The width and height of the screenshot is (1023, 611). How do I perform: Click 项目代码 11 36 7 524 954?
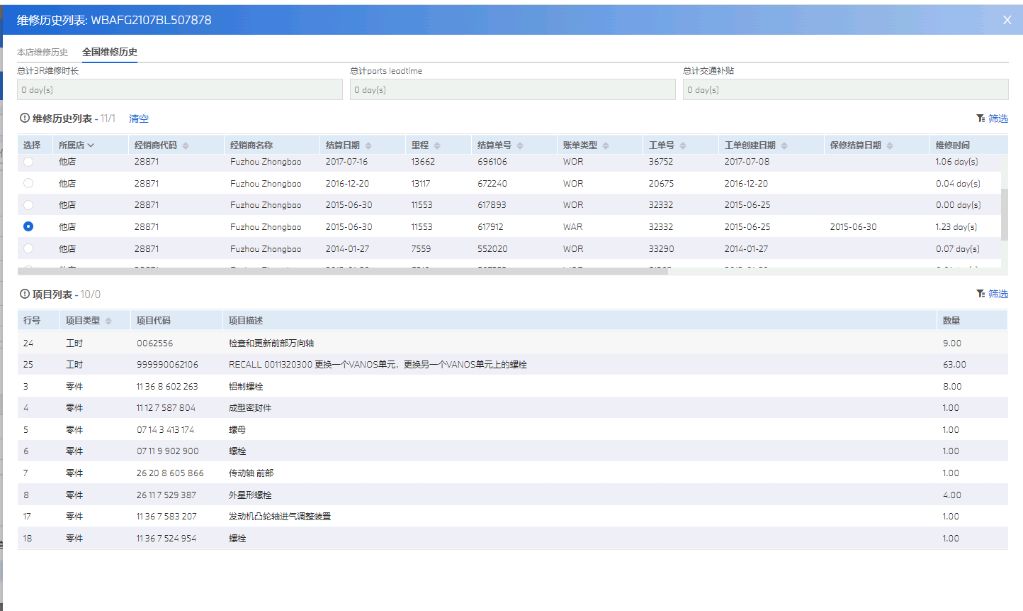(x=166, y=539)
